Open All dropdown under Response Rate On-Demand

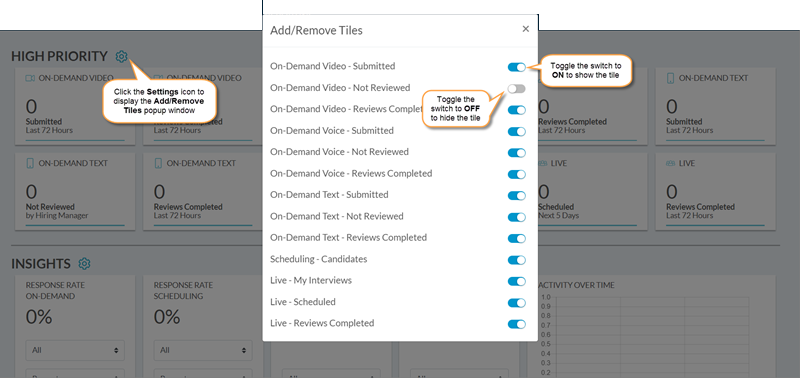pos(75,350)
